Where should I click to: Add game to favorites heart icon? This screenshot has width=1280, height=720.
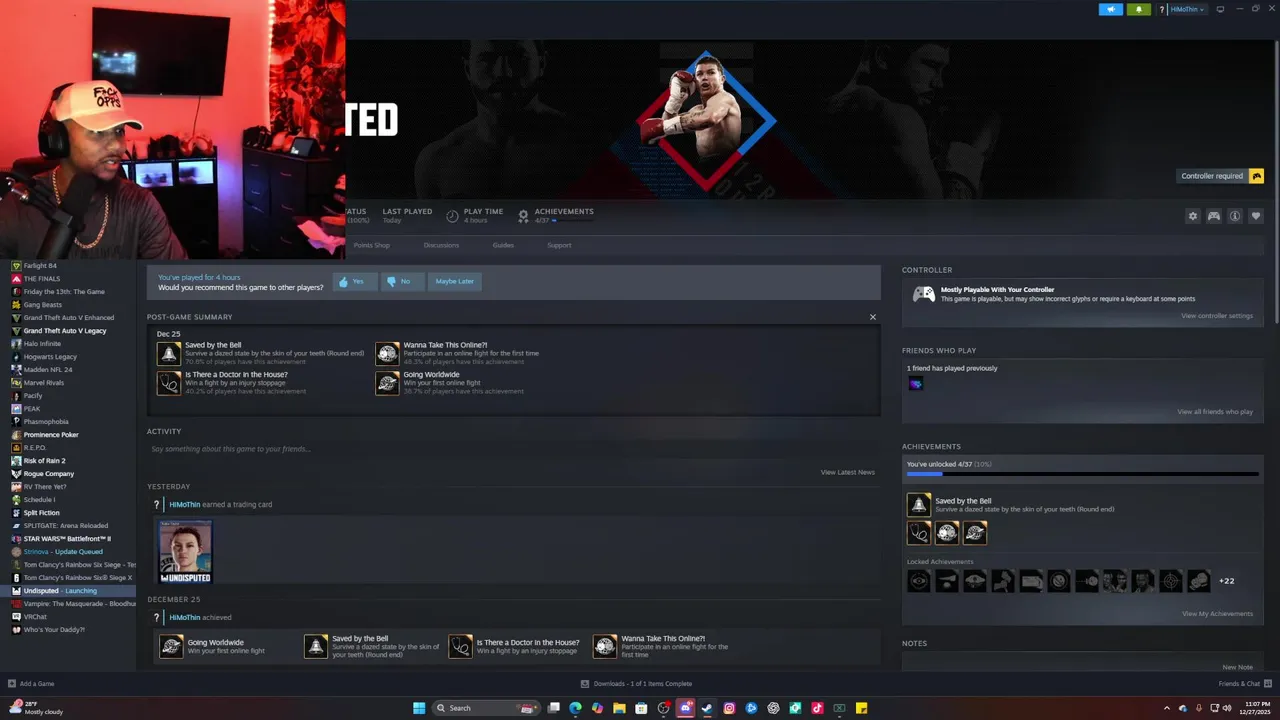click(x=1256, y=216)
